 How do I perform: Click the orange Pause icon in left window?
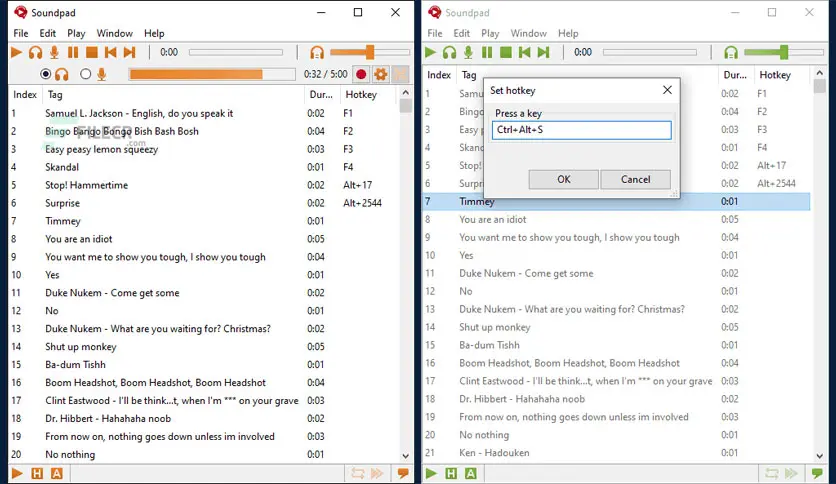72,52
